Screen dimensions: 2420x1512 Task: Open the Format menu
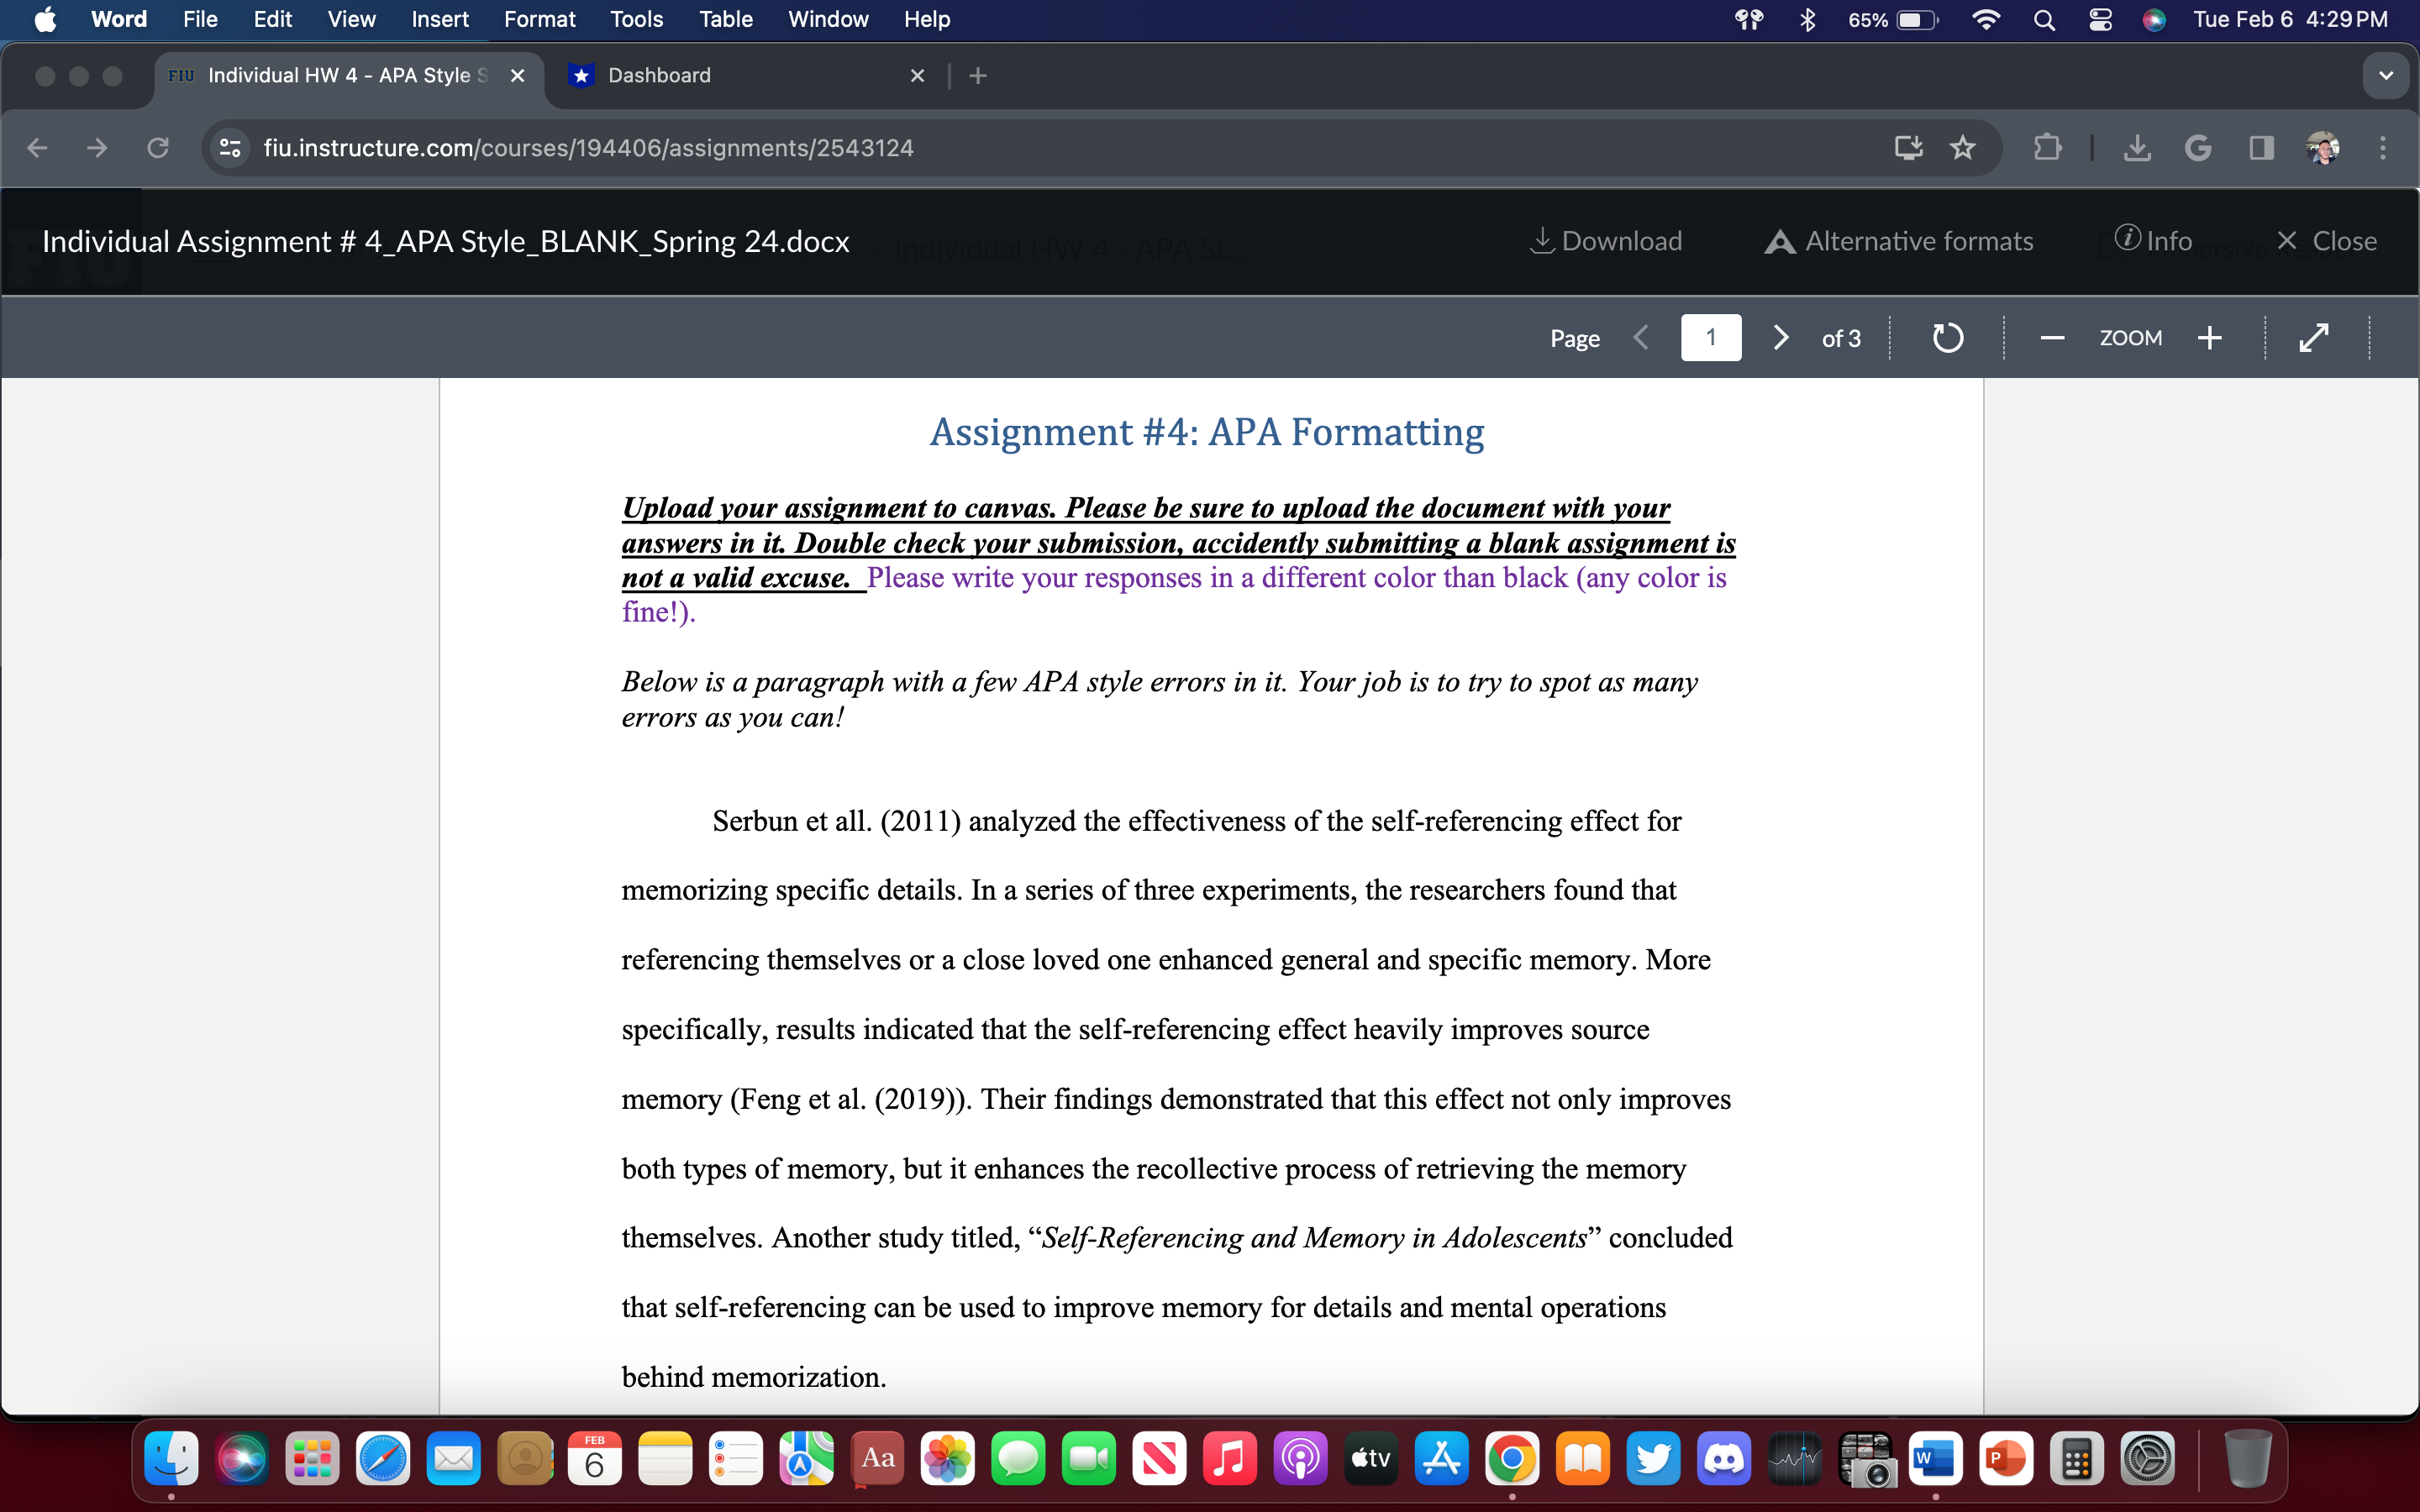pyautogui.click(x=539, y=19)
